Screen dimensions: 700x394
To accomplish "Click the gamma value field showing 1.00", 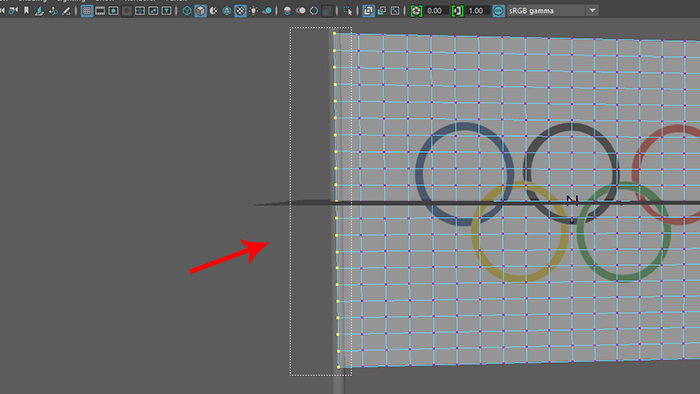I will tap(476, 11).
